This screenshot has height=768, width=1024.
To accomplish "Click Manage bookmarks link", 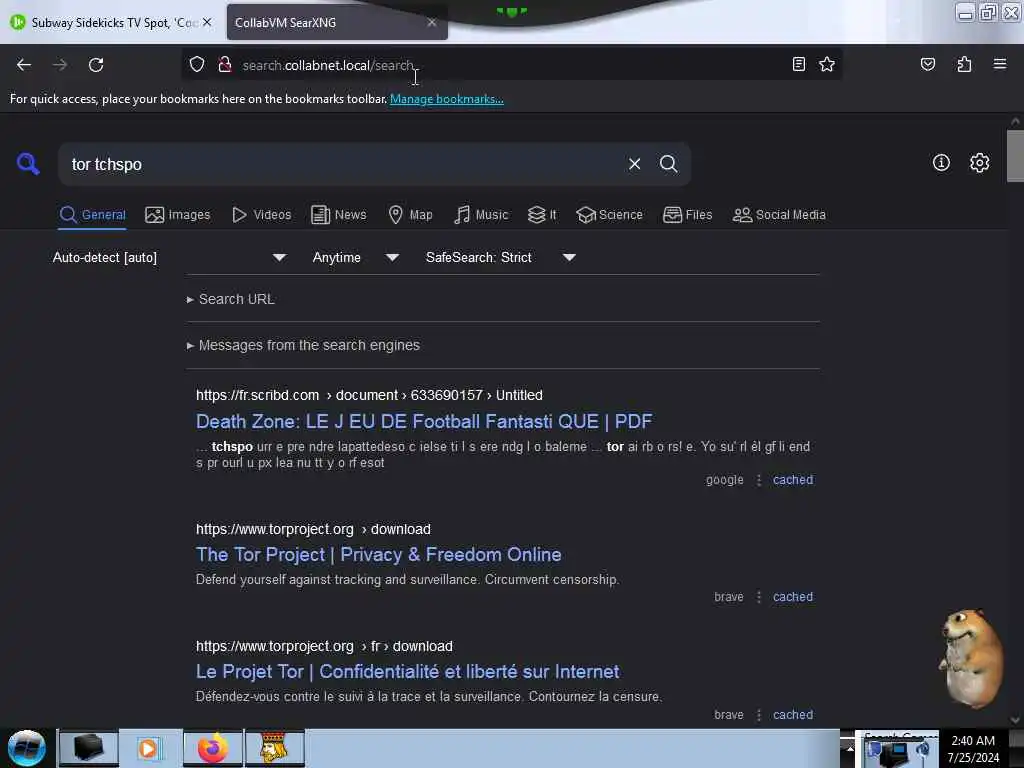I will [x=447, y=99].
